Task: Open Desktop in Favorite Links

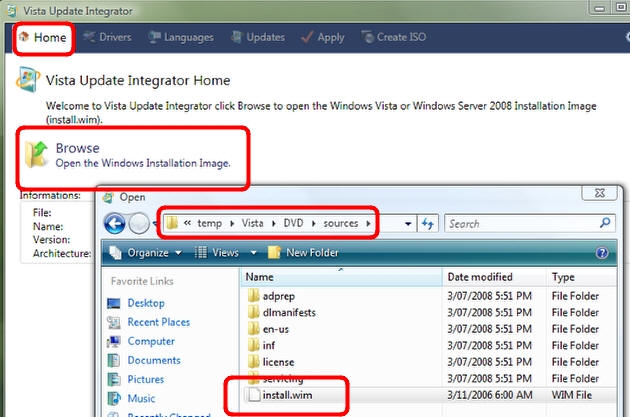Action: 136,303
